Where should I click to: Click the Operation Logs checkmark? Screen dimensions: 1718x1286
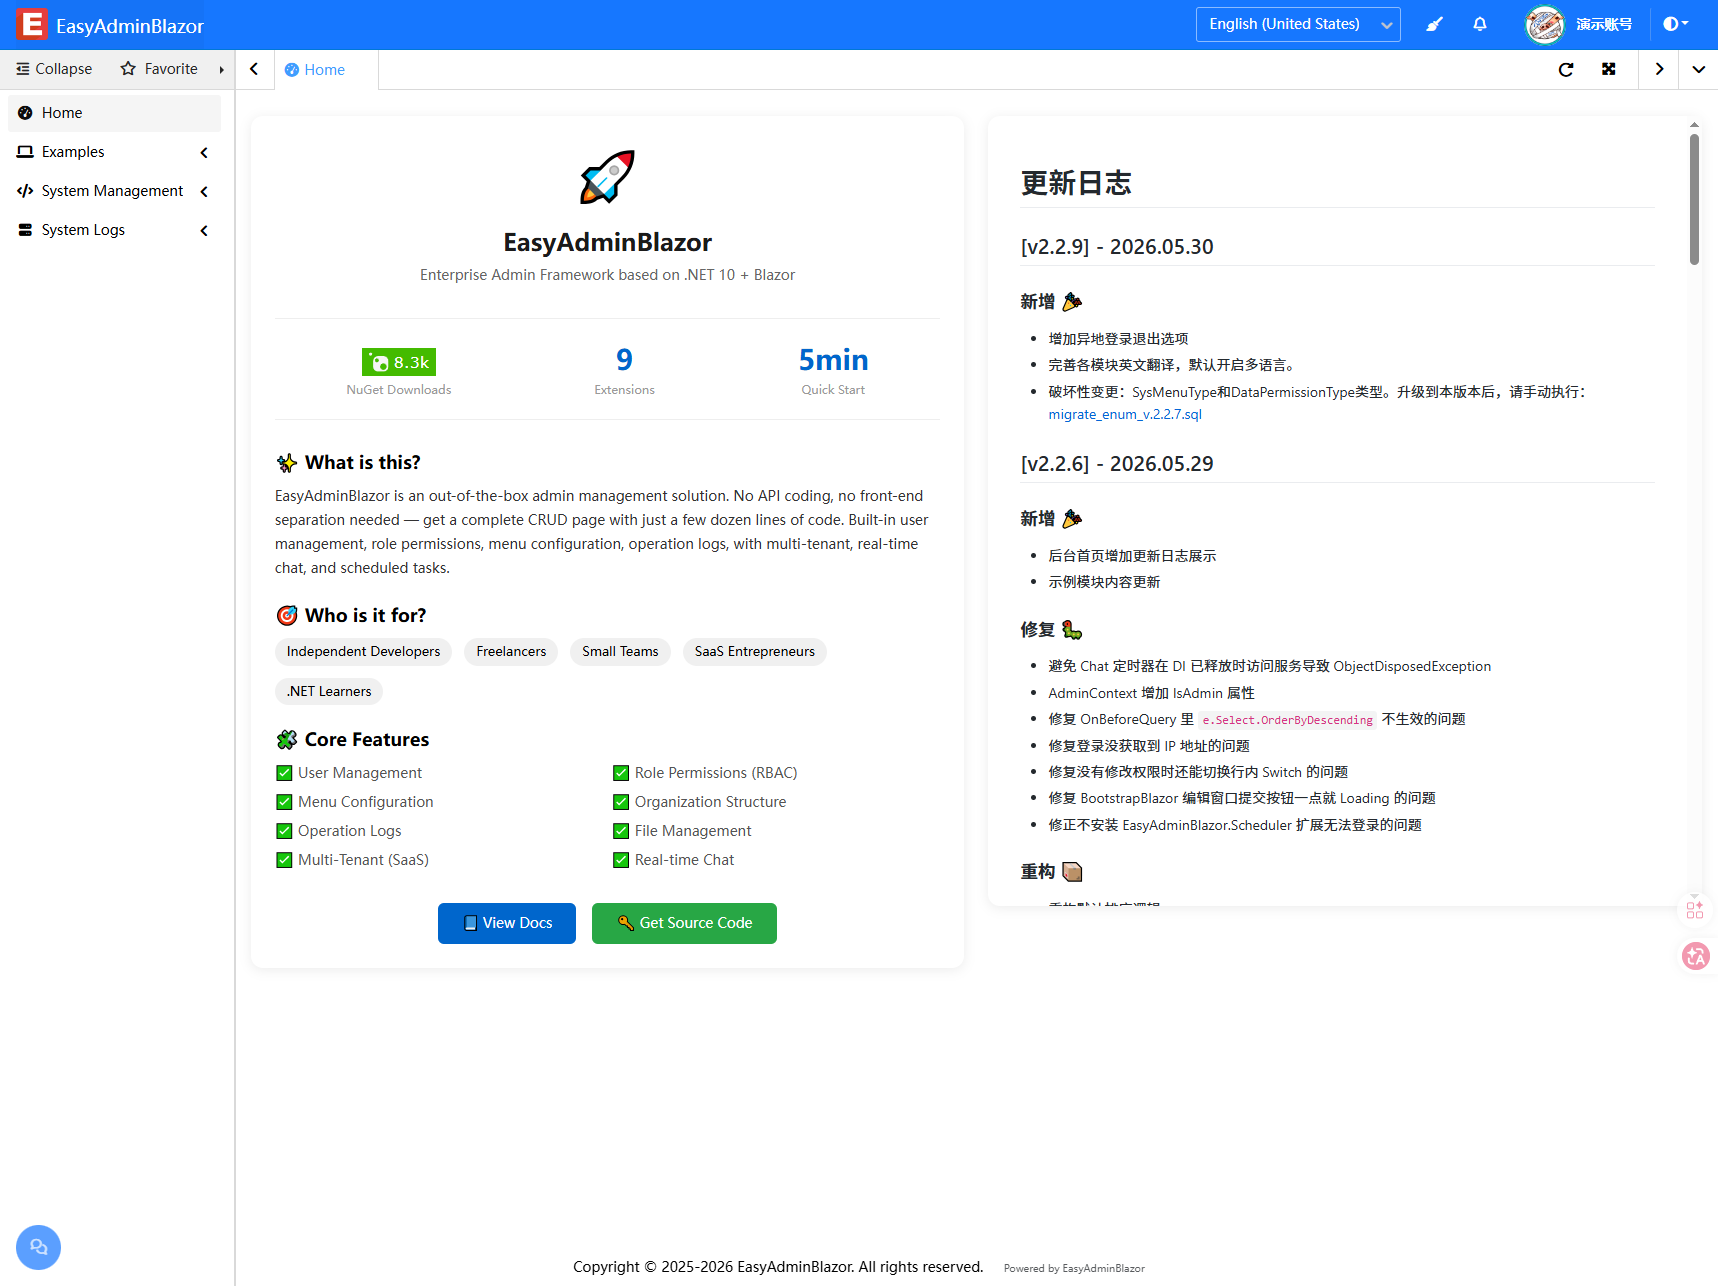tap(284, 831)
